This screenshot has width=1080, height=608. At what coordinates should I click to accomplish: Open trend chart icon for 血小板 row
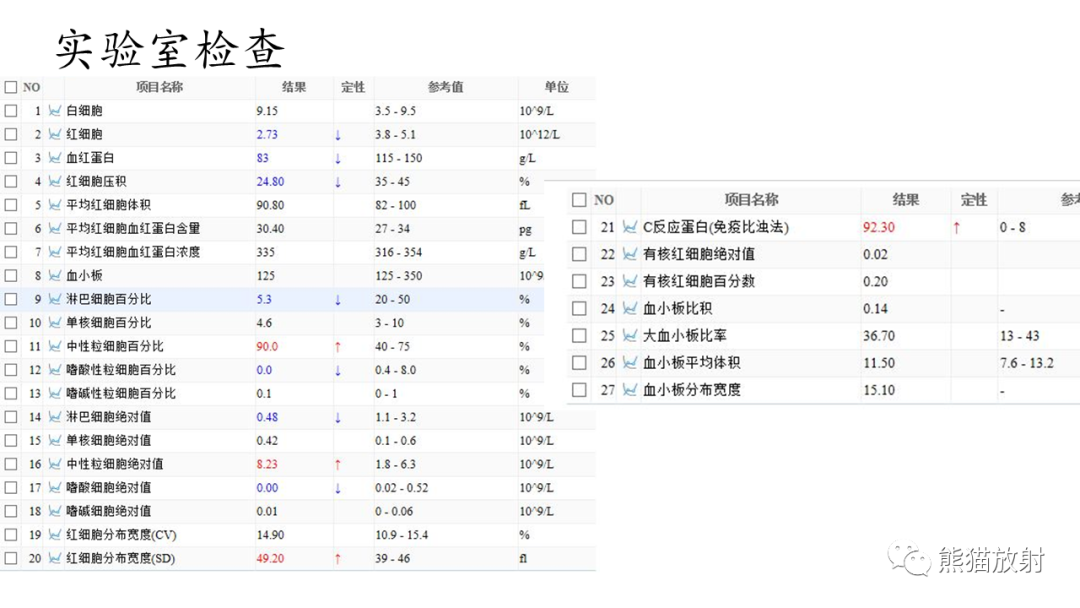(x=54, y=275)
